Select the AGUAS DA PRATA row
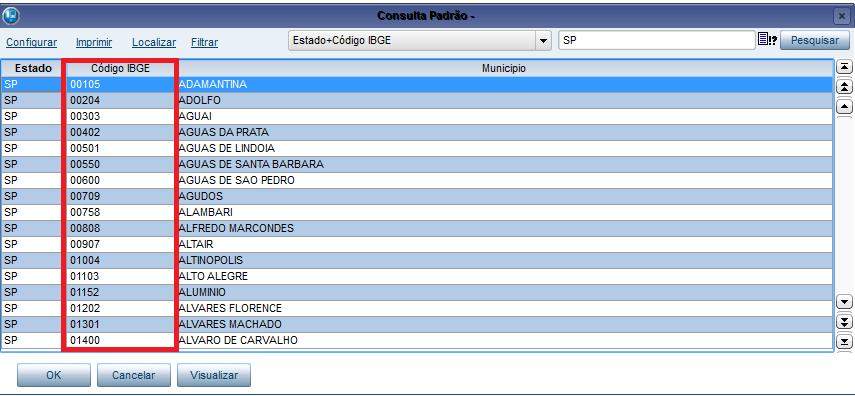The height and width of the screenshot is (396, 855). [x=417, y=133]
